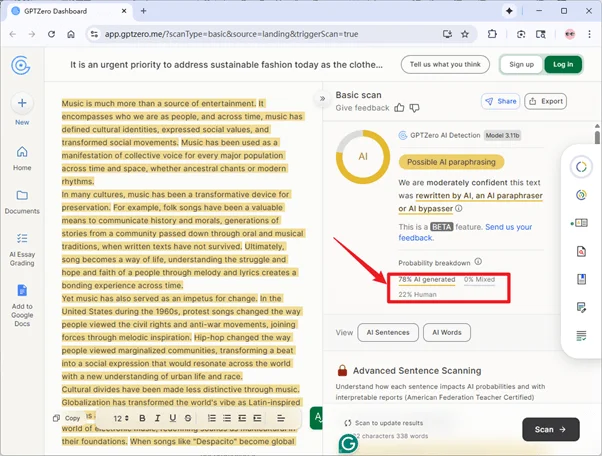Open Probability breakdown info icon
The image size is (602, 456).
[x=478, y=262]
